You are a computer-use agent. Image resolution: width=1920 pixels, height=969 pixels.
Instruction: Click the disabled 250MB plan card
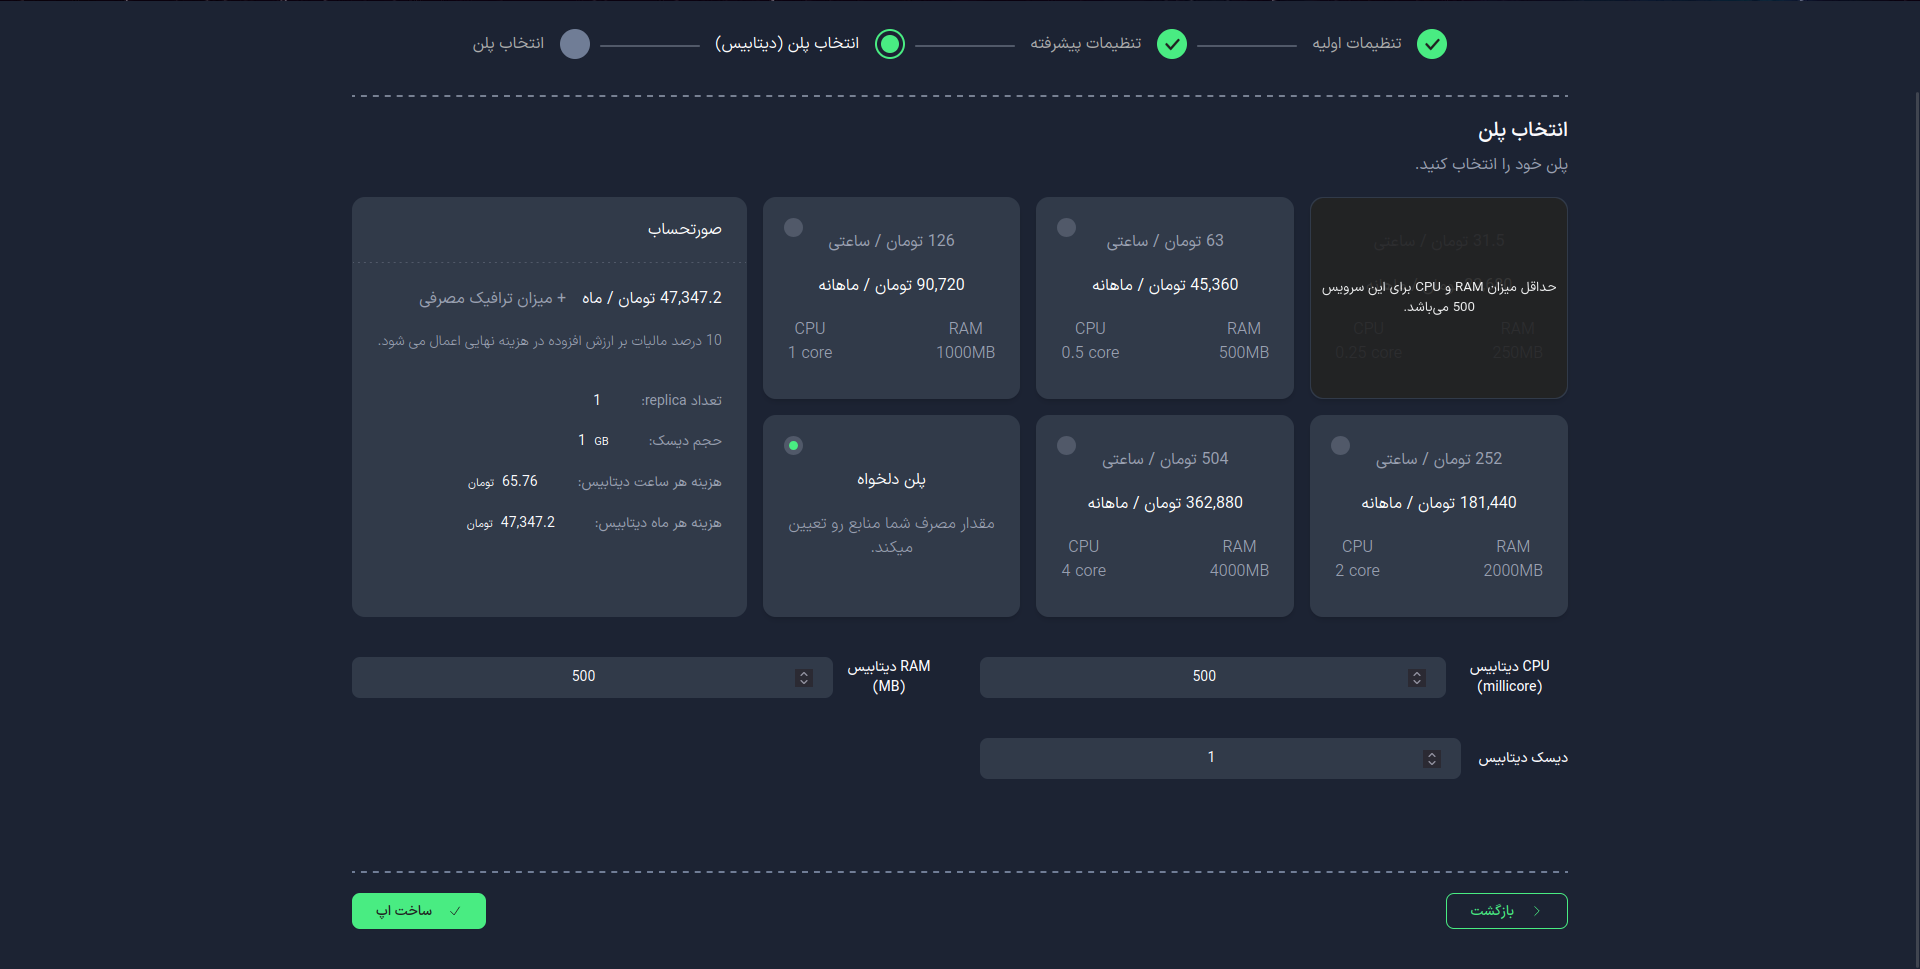pos(1439,298)
